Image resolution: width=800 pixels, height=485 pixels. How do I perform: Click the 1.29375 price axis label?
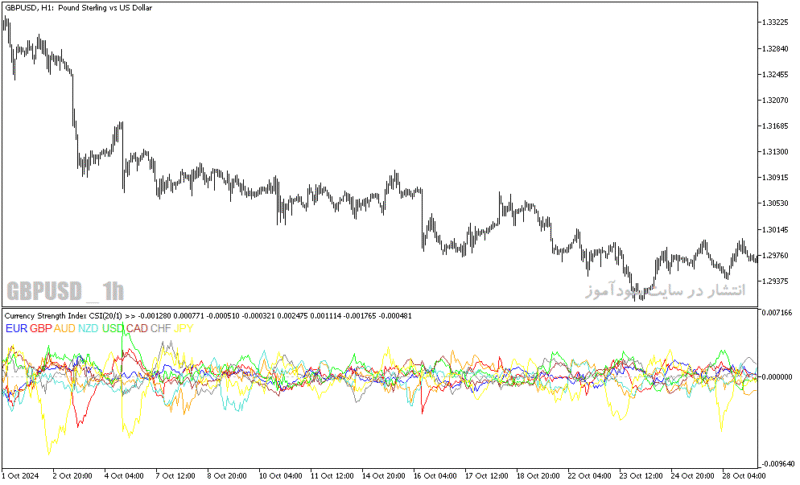tap(775, 281)
